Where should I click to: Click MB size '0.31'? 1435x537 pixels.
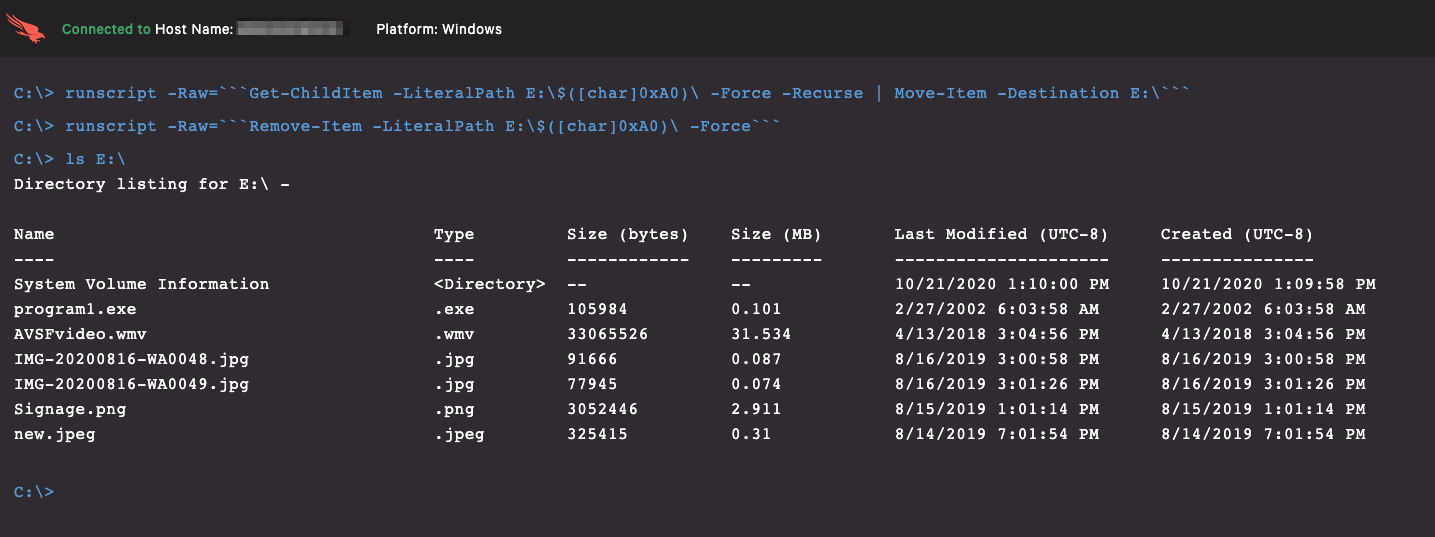tap(751, 434)
